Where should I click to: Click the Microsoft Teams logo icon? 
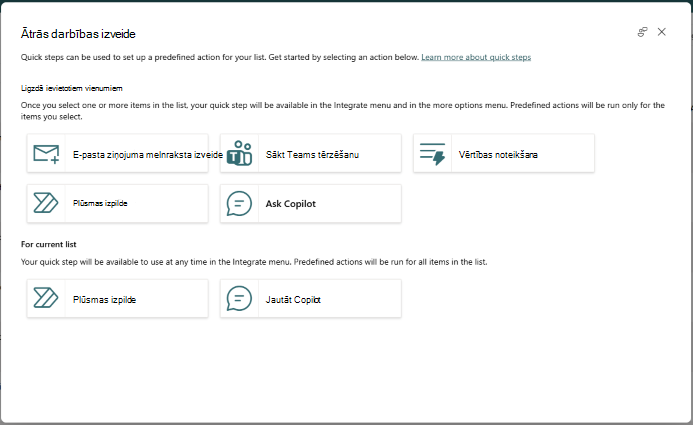coord(239,153)
